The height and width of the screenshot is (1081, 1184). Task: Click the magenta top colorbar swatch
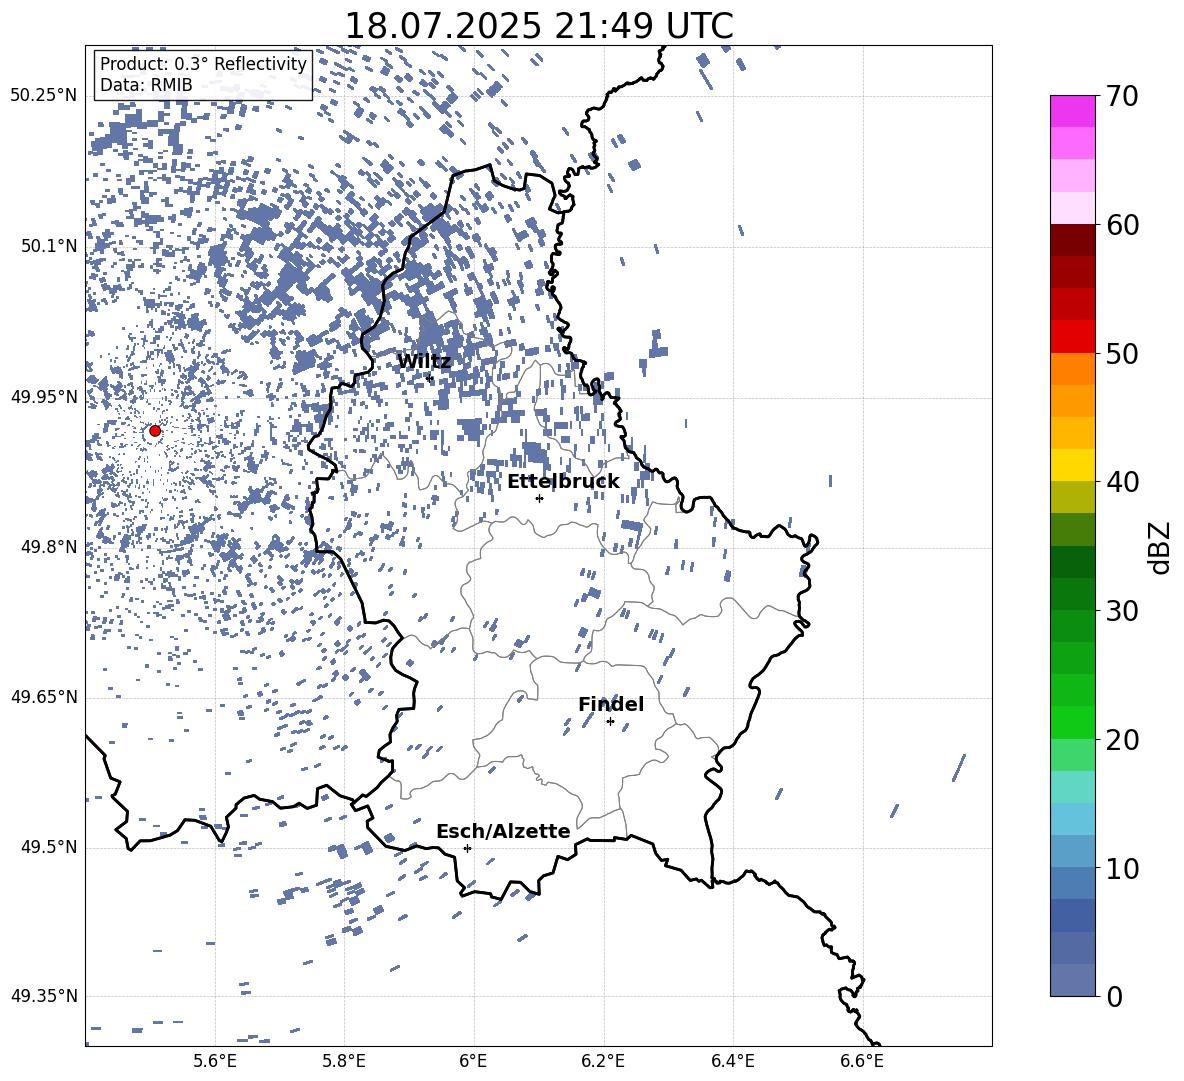click(1073, 112)
